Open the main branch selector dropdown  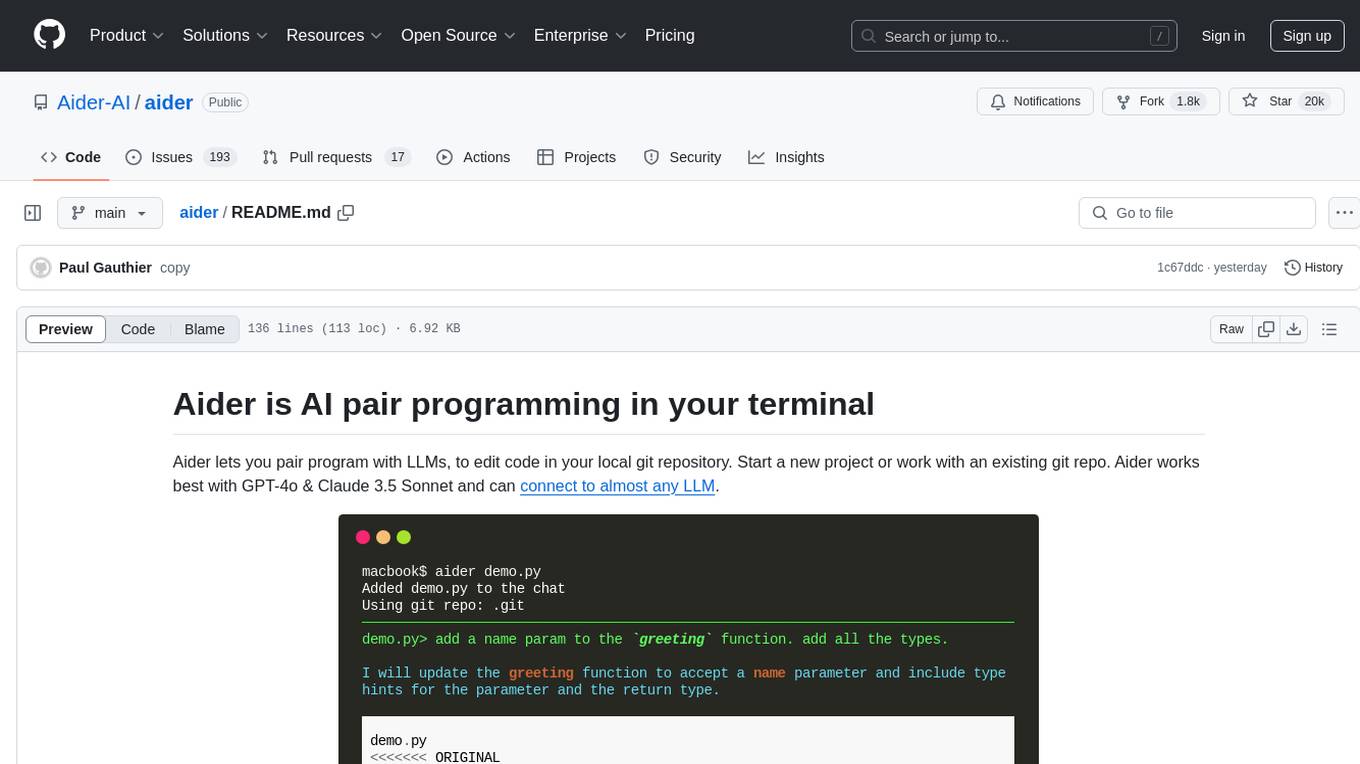click(110, 213)
